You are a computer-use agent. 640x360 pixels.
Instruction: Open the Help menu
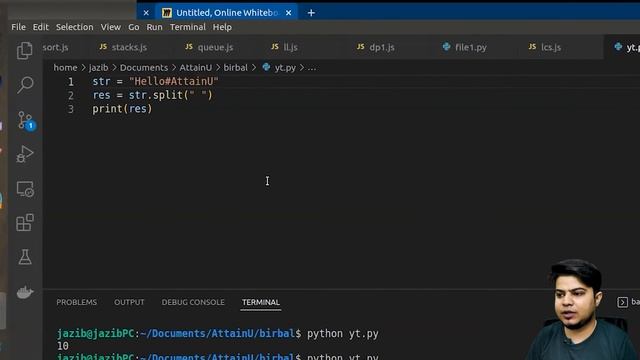pyautogui.click(x=222, y=27)
